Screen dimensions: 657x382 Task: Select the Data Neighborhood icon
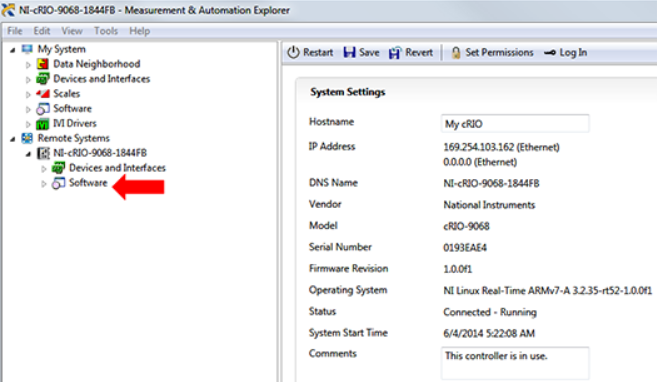pos(42,64)
